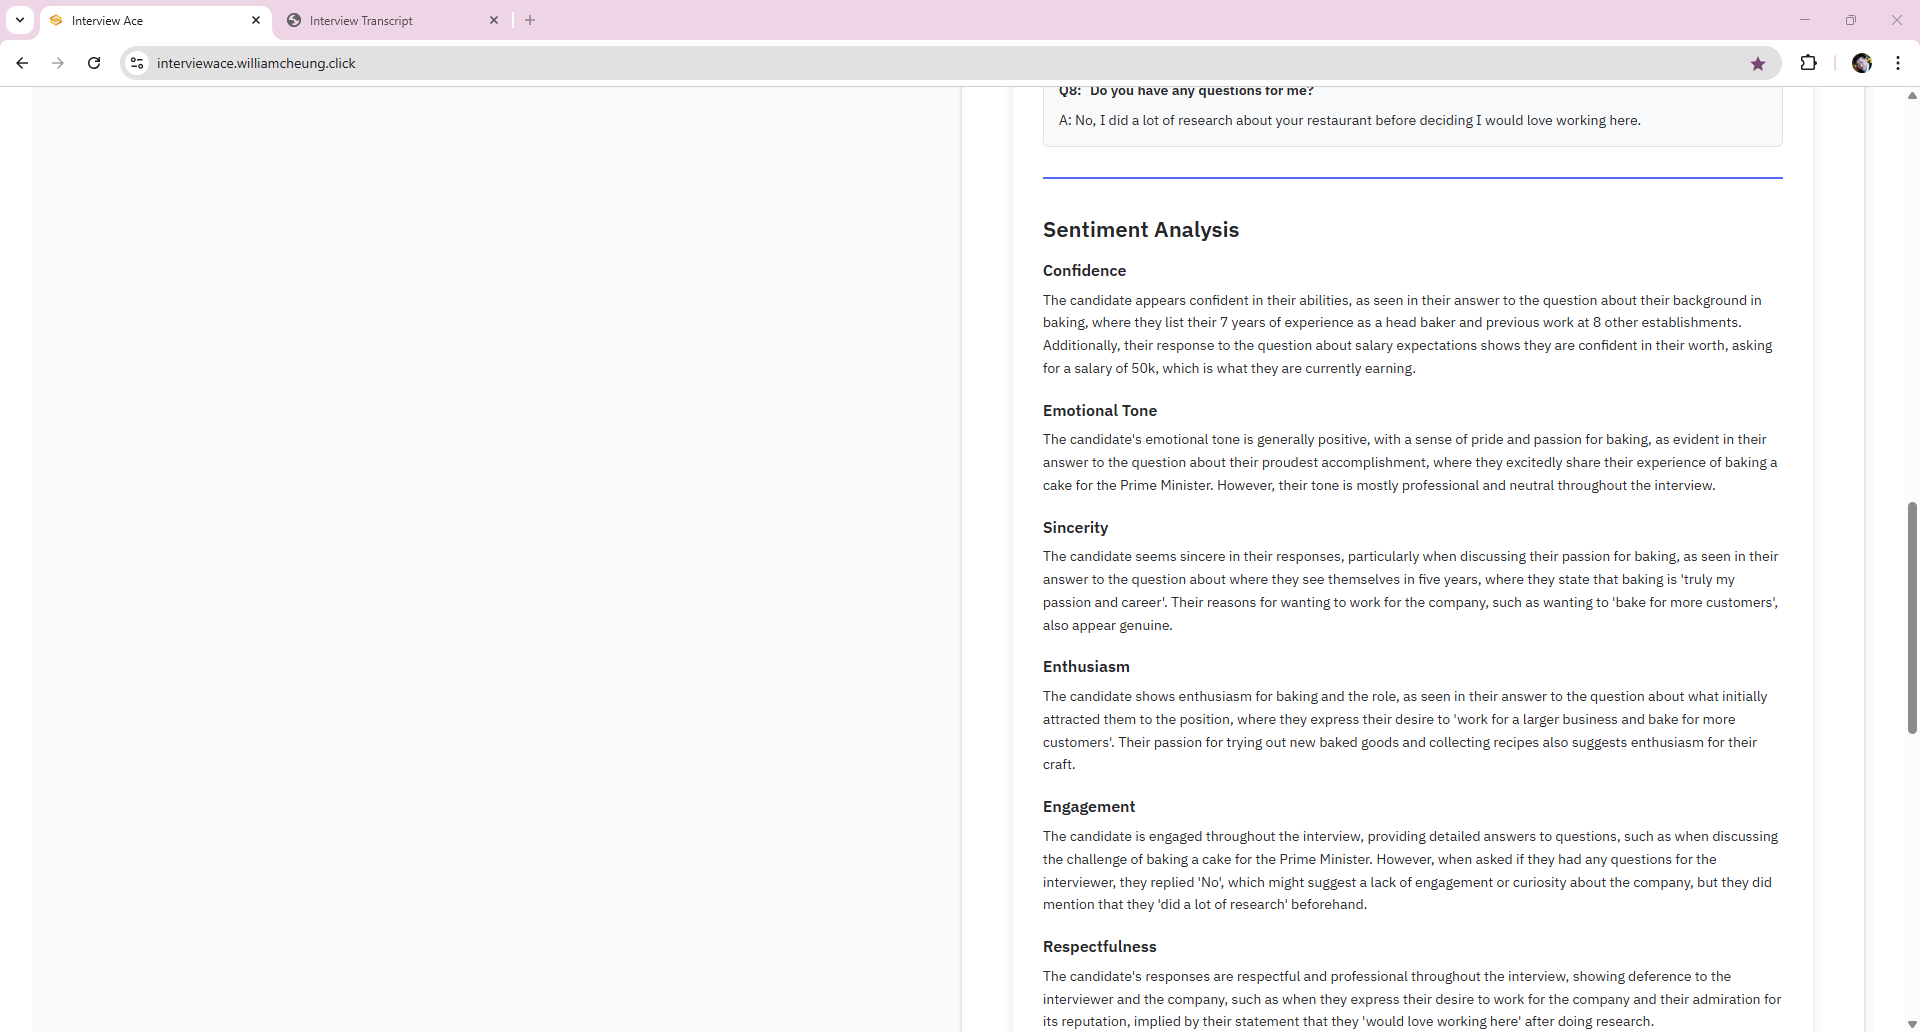The width and height of the screenshot is (1920, 1032).
Task: Reload the Interview Ace page
Action: (94, 63)
